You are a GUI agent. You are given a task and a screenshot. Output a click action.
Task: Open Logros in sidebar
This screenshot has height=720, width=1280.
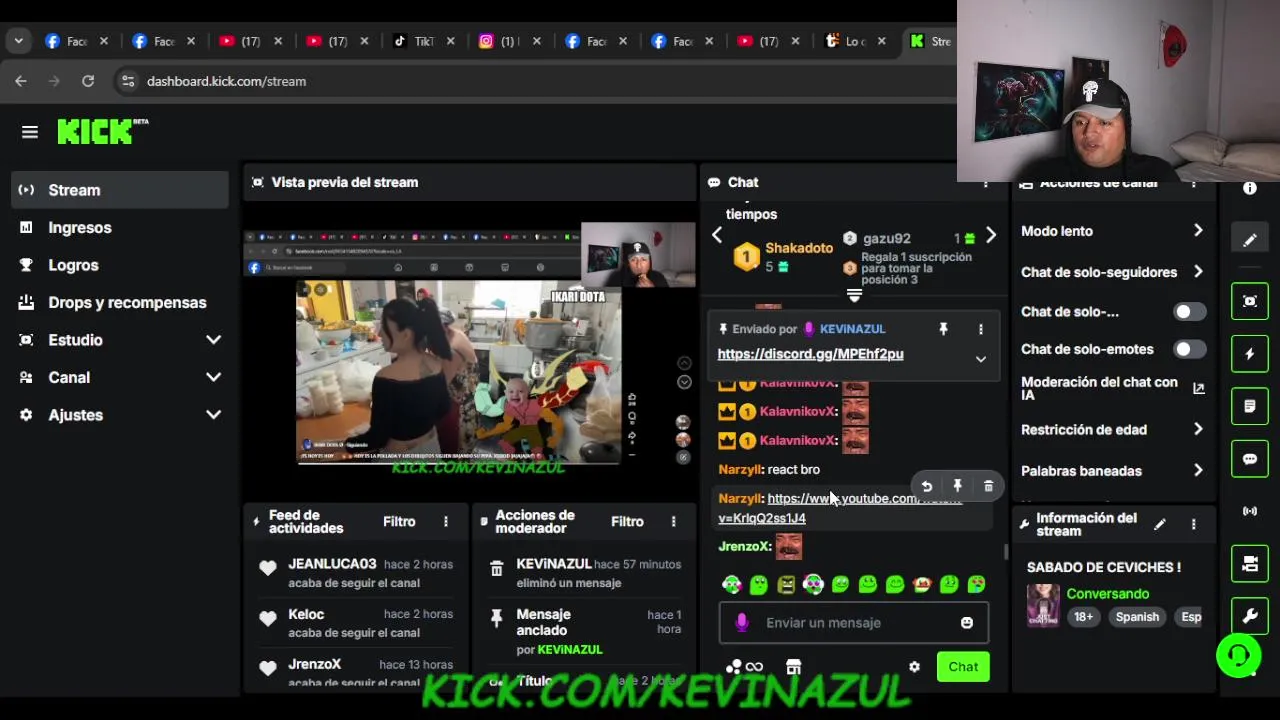(x=120, y=265)
